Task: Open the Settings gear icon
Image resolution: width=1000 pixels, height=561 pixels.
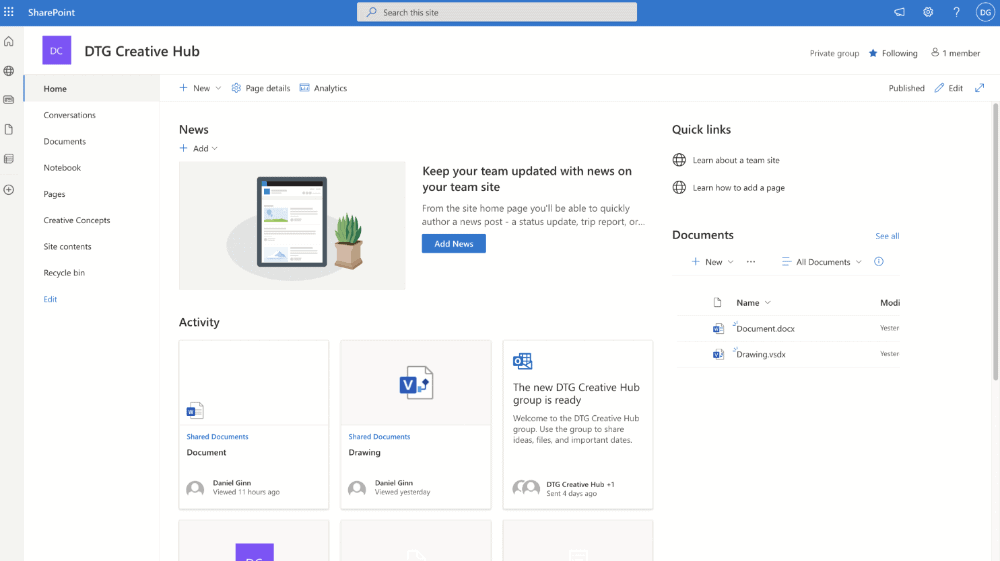Action: pos(928,12)
